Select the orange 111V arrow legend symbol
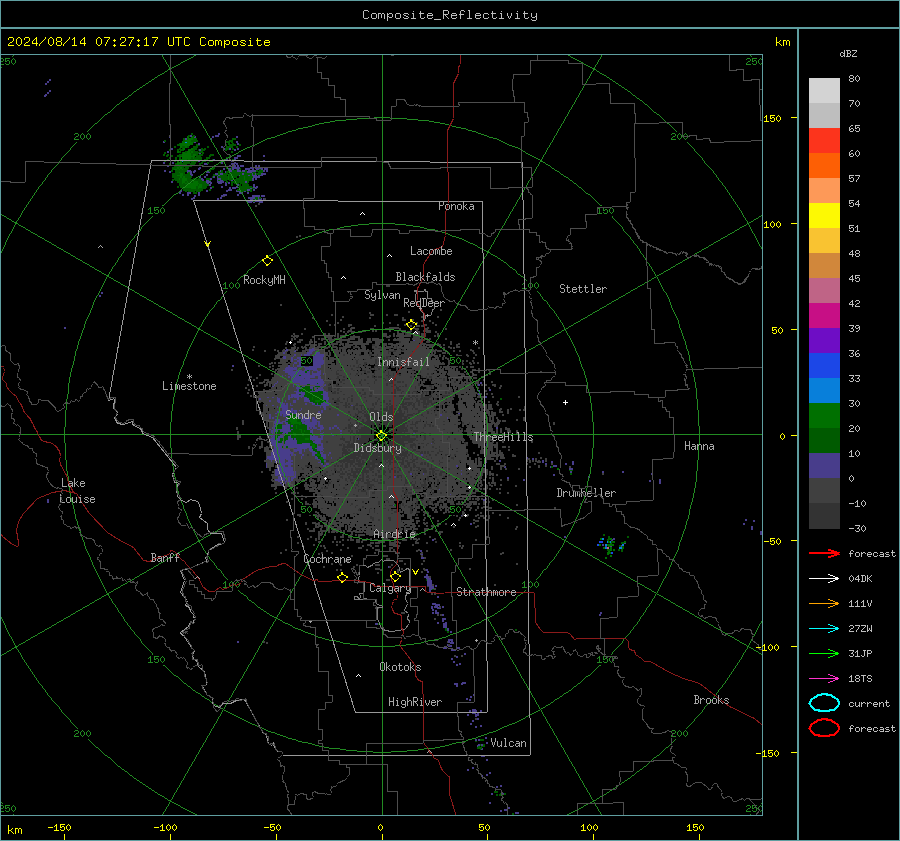The height and width of the screenshot is (841, 900). pyautogui.click(x=824, y=603)
